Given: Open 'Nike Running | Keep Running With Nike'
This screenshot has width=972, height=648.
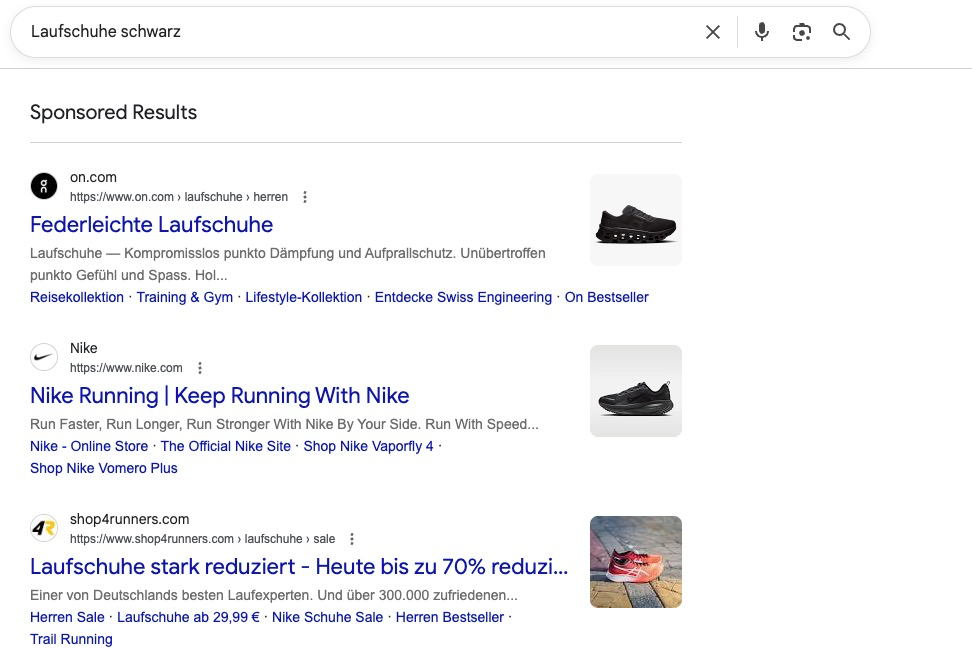Looking at the screenshot, I should tap(219, 396).
